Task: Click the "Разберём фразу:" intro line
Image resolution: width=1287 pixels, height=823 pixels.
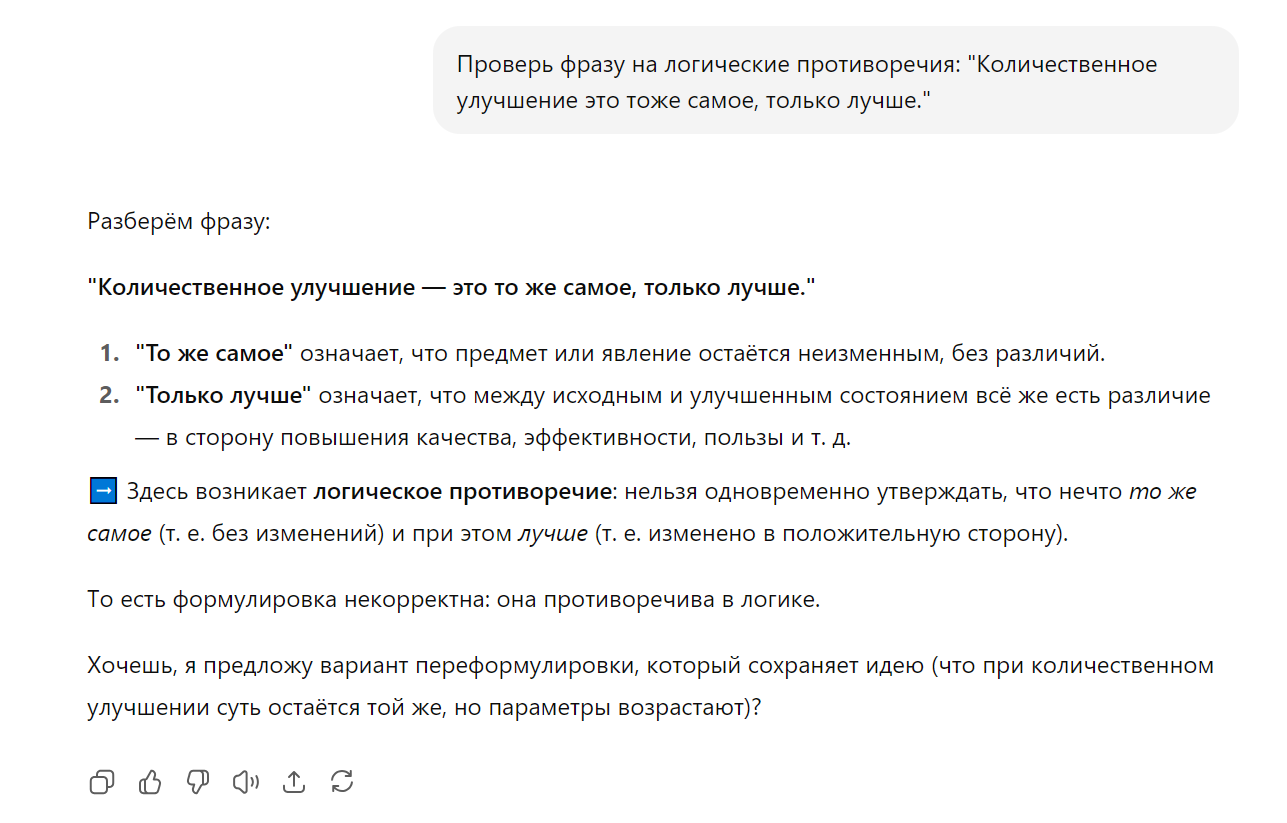Action: coord(179,221)
